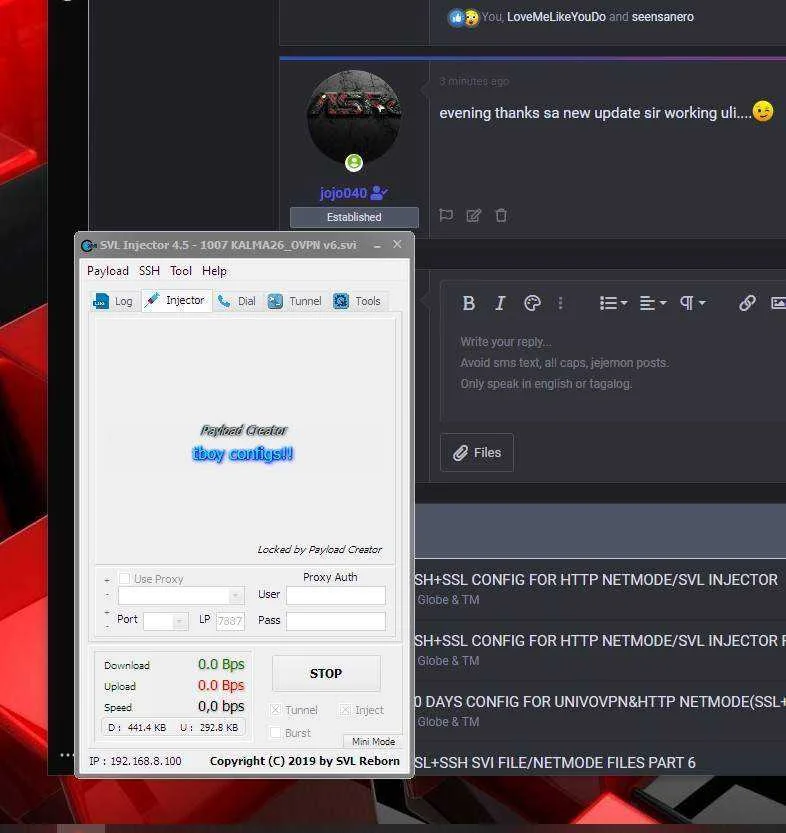Open the Log tab in SVL Injector
This screenshot has height=833, width=786.
tap(114, 301)
